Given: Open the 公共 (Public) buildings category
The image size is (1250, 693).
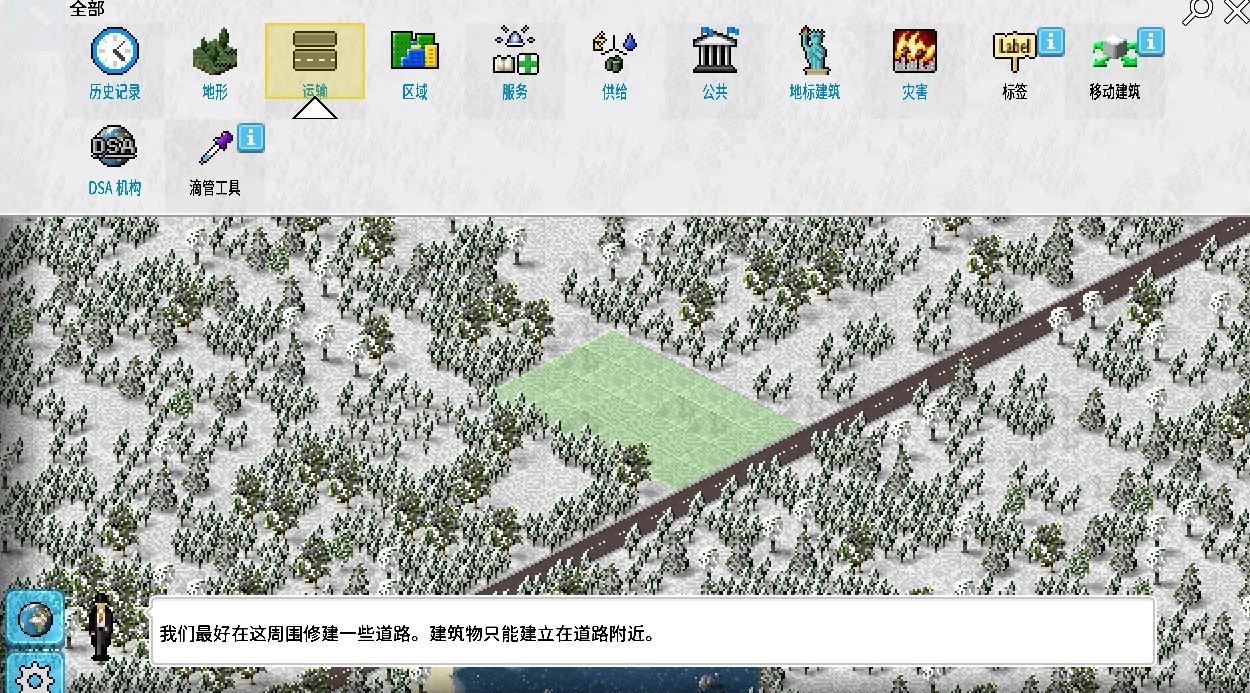Looking at the screenshot, I should tap(714, 53).
